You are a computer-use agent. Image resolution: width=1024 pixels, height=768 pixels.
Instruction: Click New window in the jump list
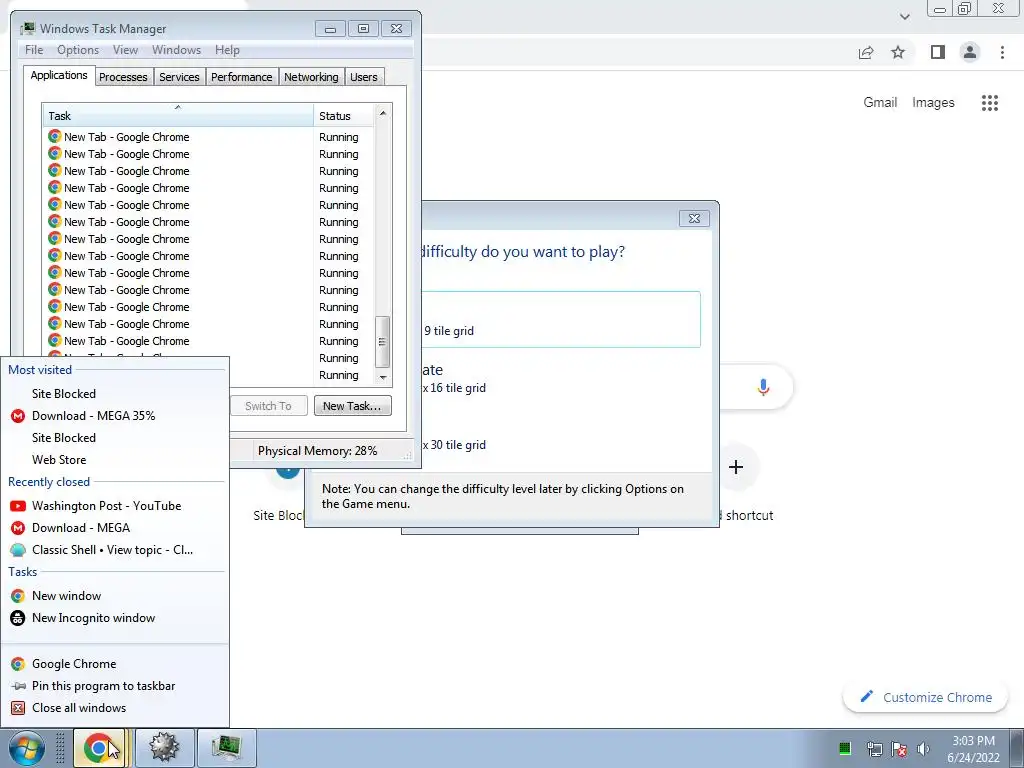tap(114, 596)
